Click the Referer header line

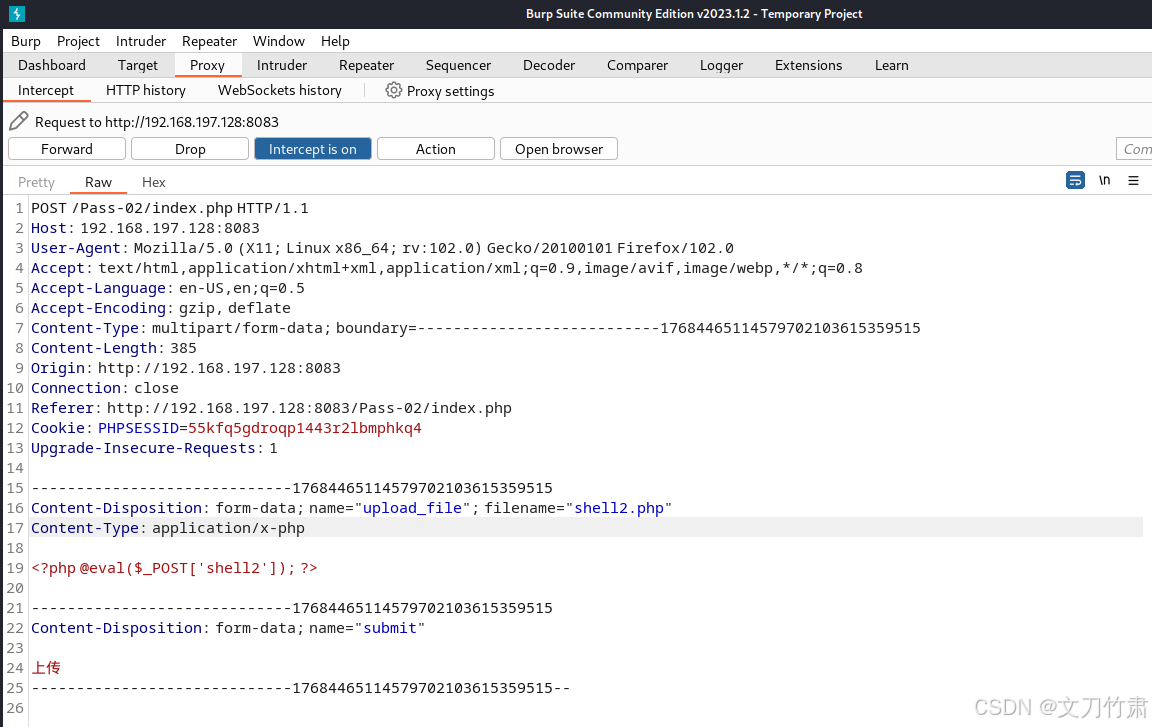click(x=271, y=408)
